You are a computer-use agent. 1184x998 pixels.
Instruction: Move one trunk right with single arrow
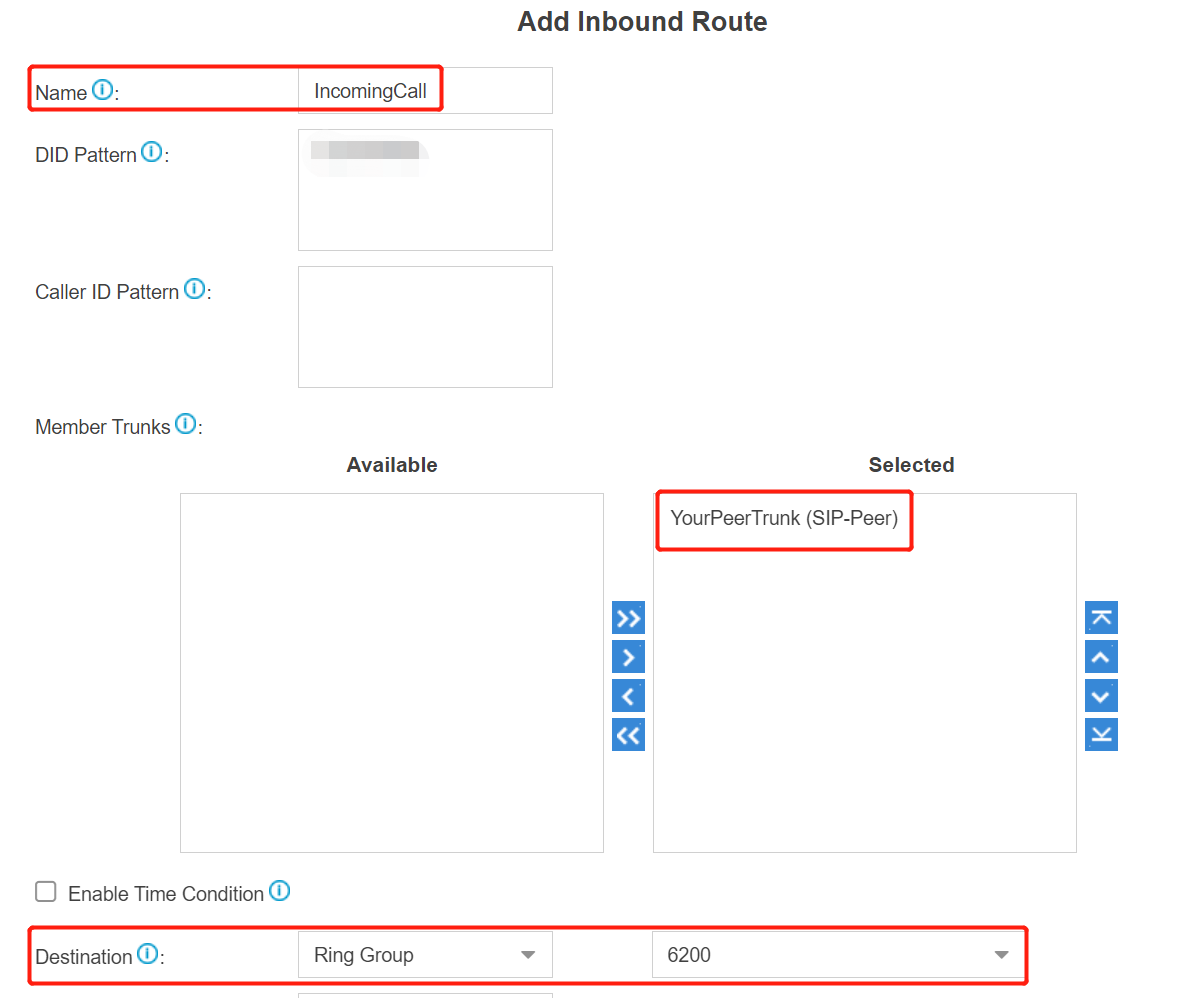[x=628, y=656]
